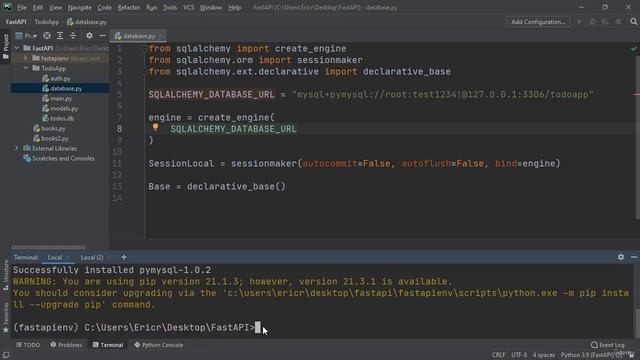The height and width of the screenshot is (360, 640).
Task: Expand the fastapienv folder
Action: coord(26,58)
